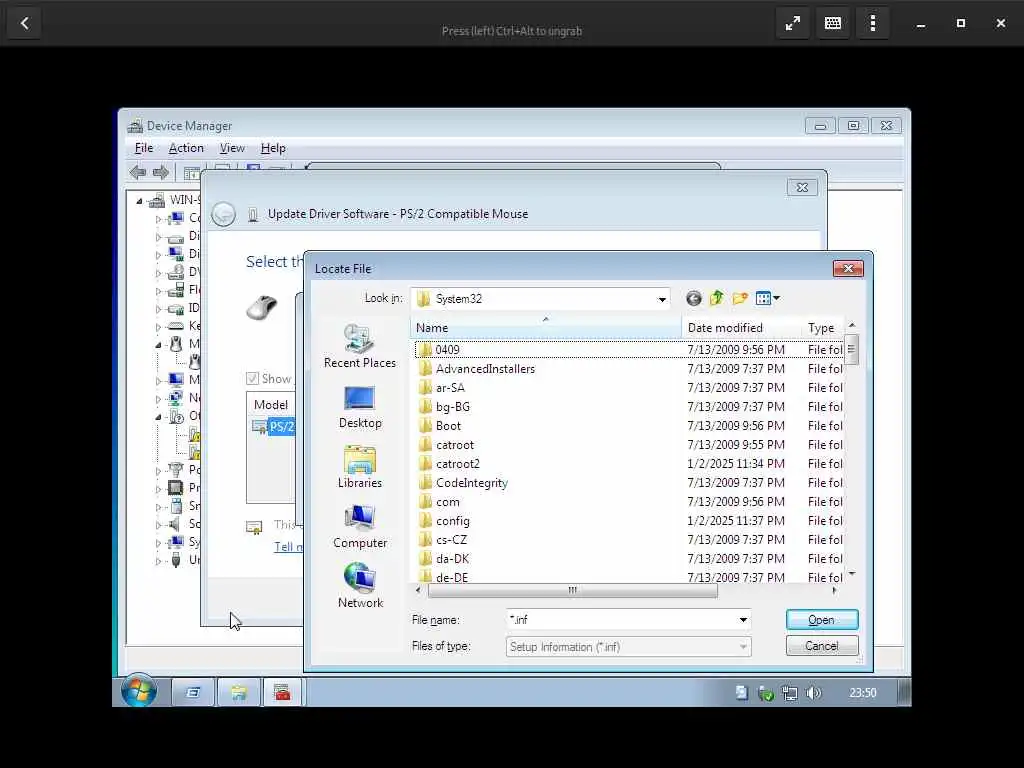Screen dimensions: 1024x768
Task: Click Device Manager toolbar forward arrow
Action: pyautogui.click(x=161, y=172)
